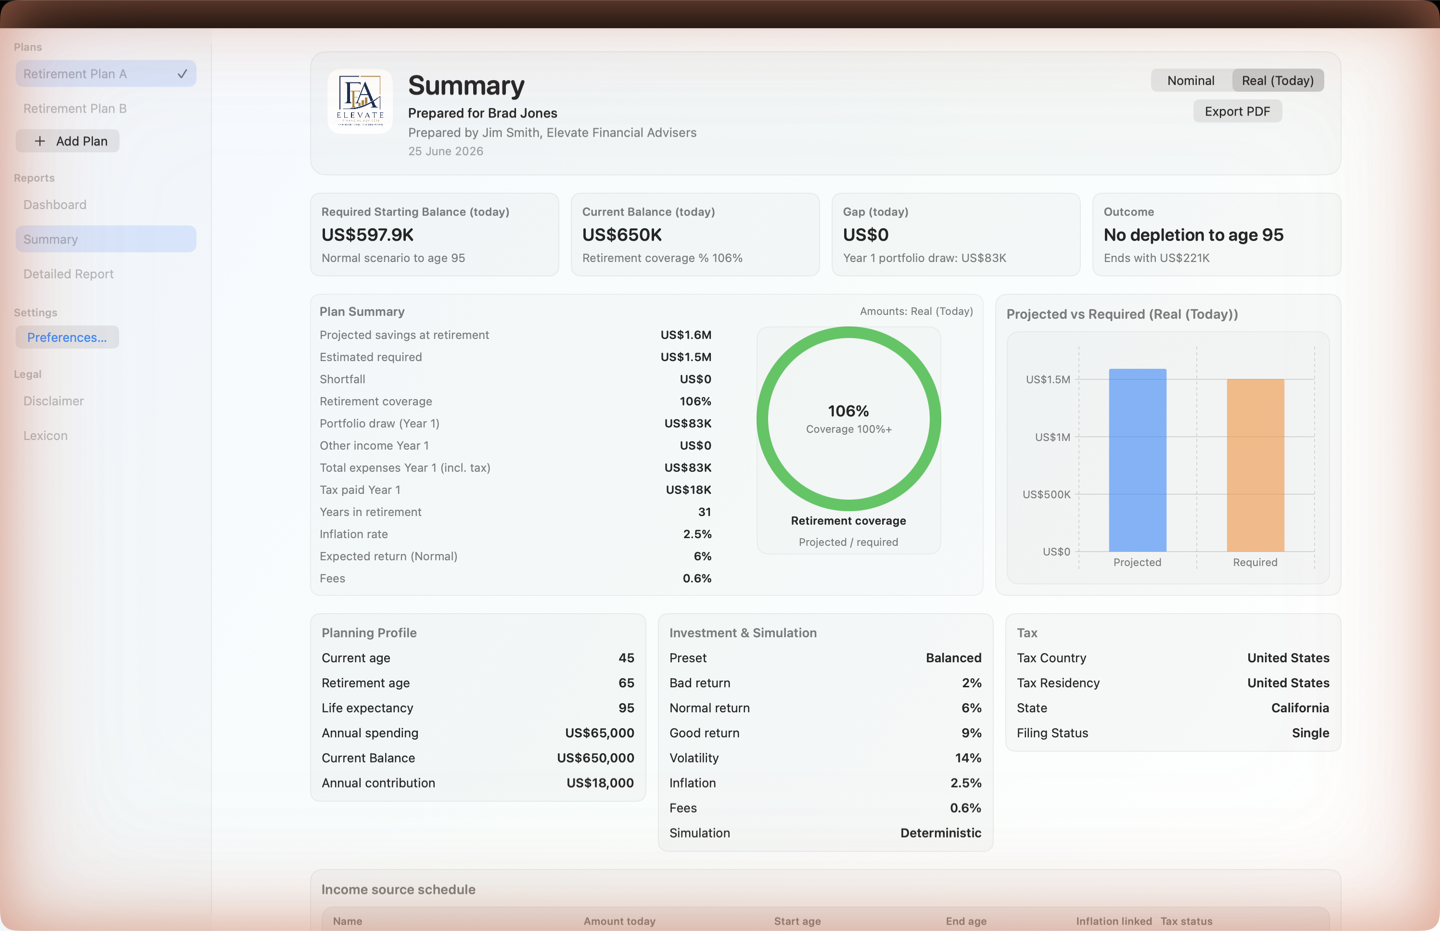
Task: Click the orange Required bar
Action: click(x=1255, y=465)
